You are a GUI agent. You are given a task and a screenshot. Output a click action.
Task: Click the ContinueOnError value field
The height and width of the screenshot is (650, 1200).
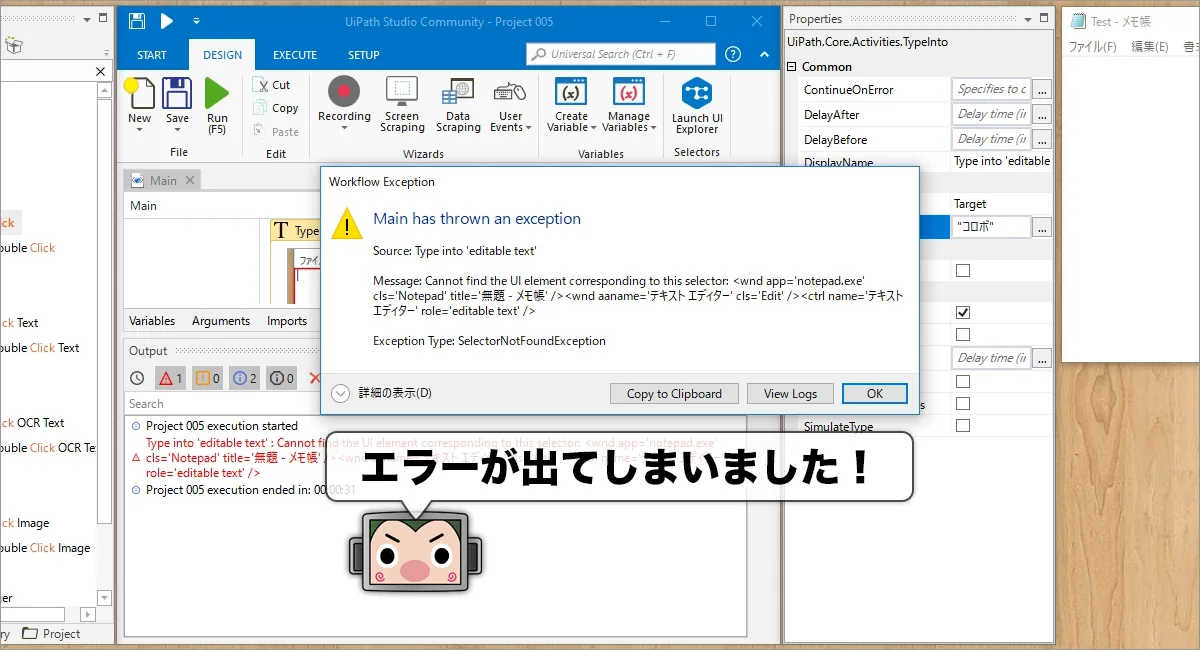pos(991,89)
